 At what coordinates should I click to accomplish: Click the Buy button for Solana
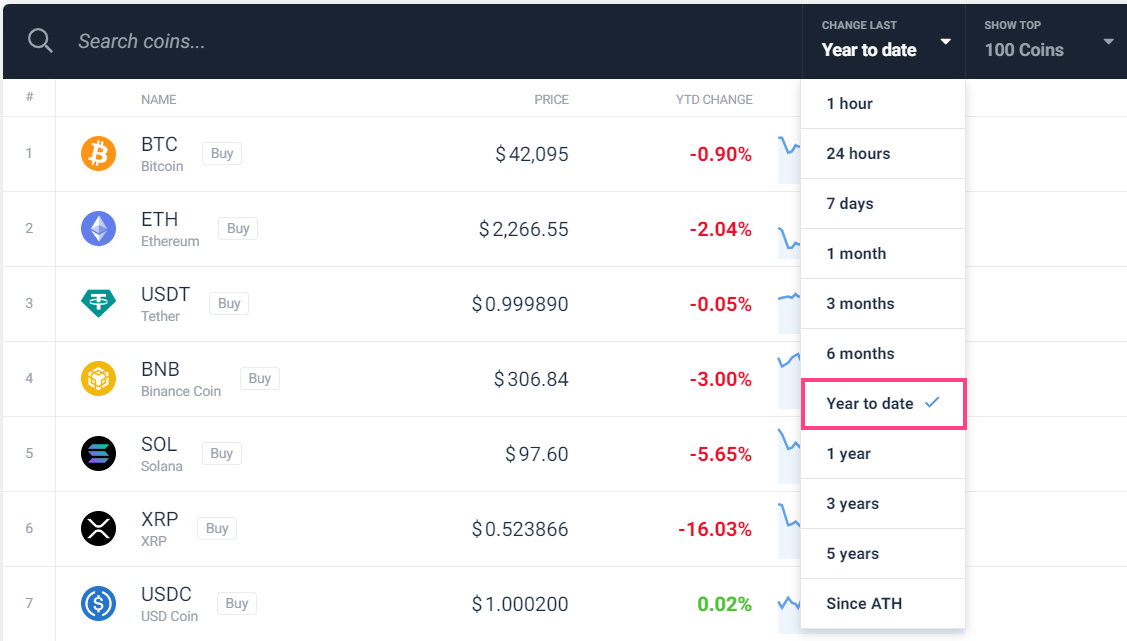221,453
